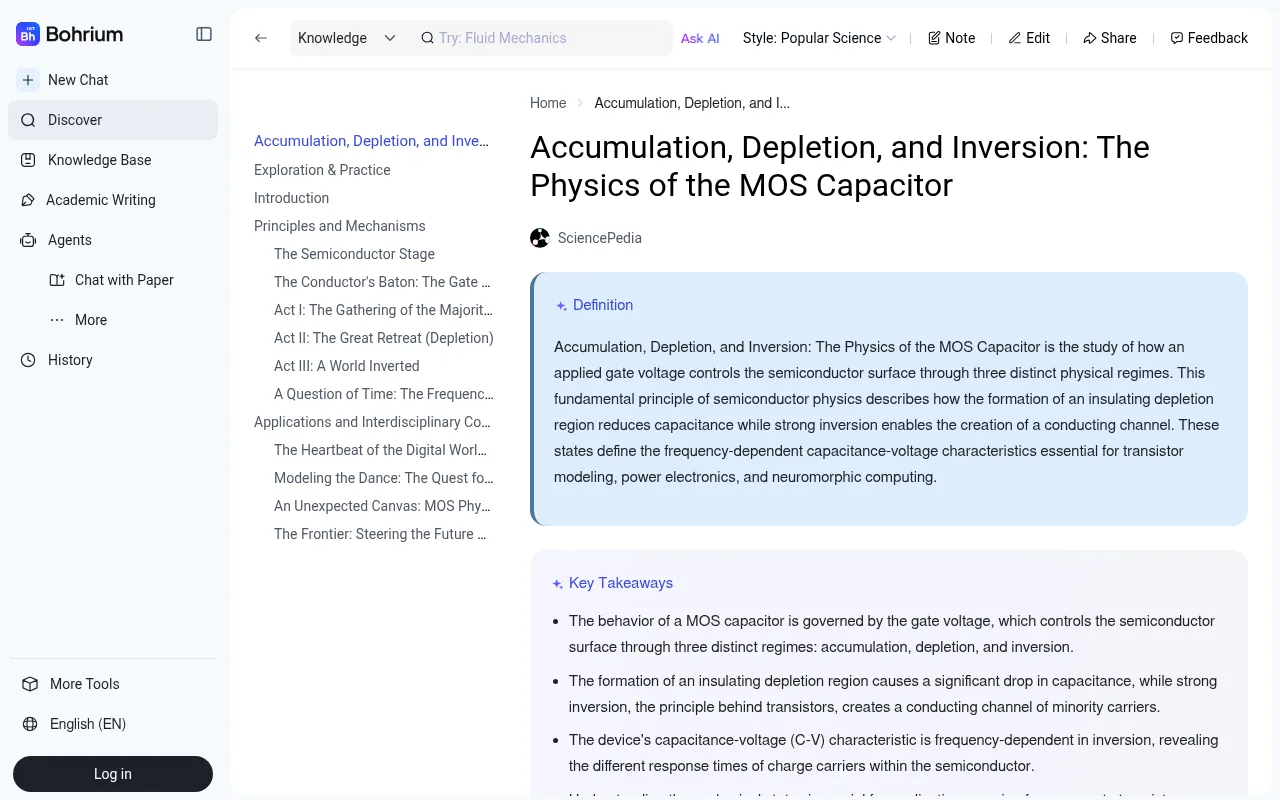1280x800 pixels.
Task: Select The Conductor's Baton outline entry
Action: [383, 282]
